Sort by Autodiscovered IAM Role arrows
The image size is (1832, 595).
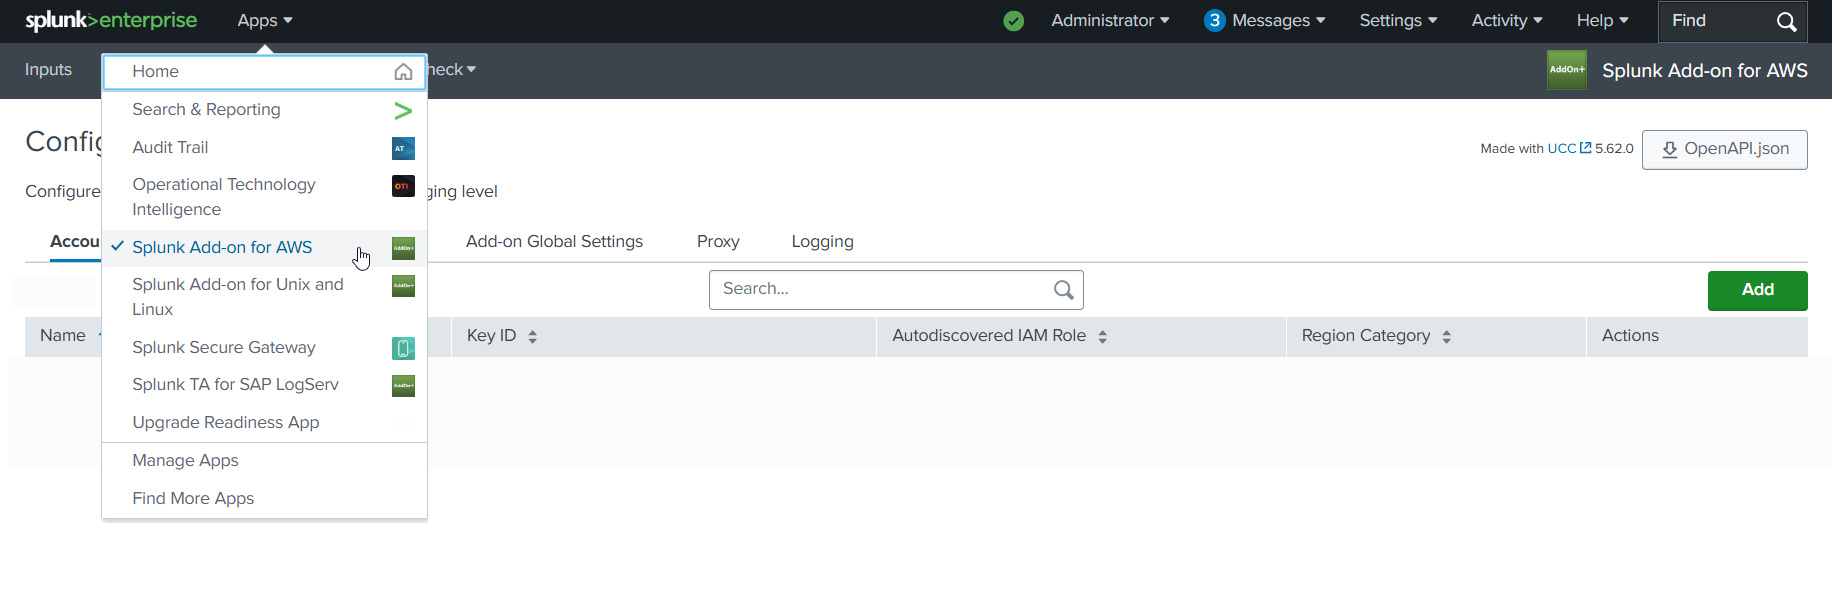(x=1102, y=337)
